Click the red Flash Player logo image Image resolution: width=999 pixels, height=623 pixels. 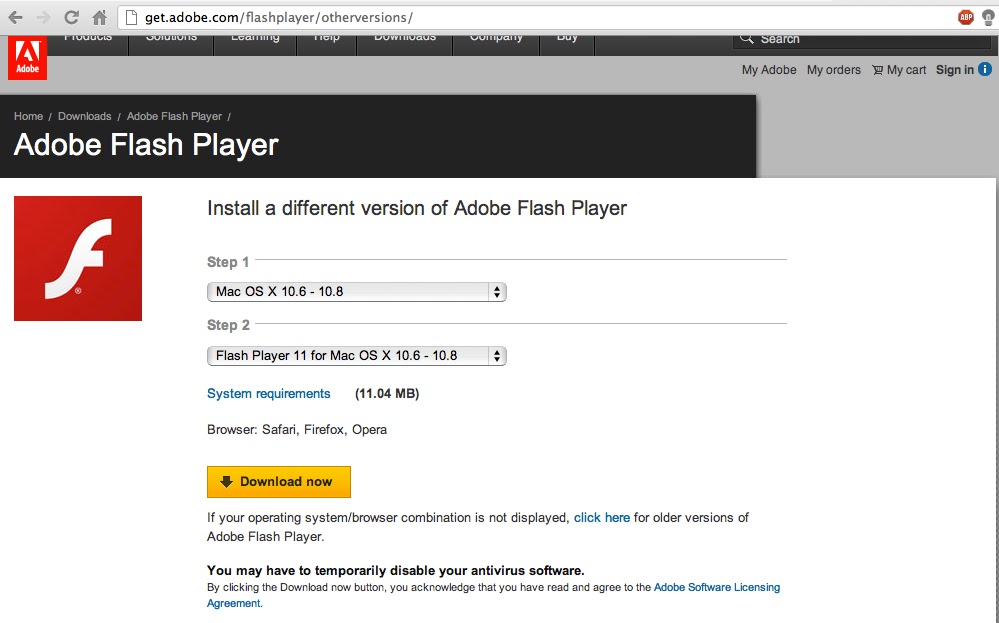tap(78, 258)
